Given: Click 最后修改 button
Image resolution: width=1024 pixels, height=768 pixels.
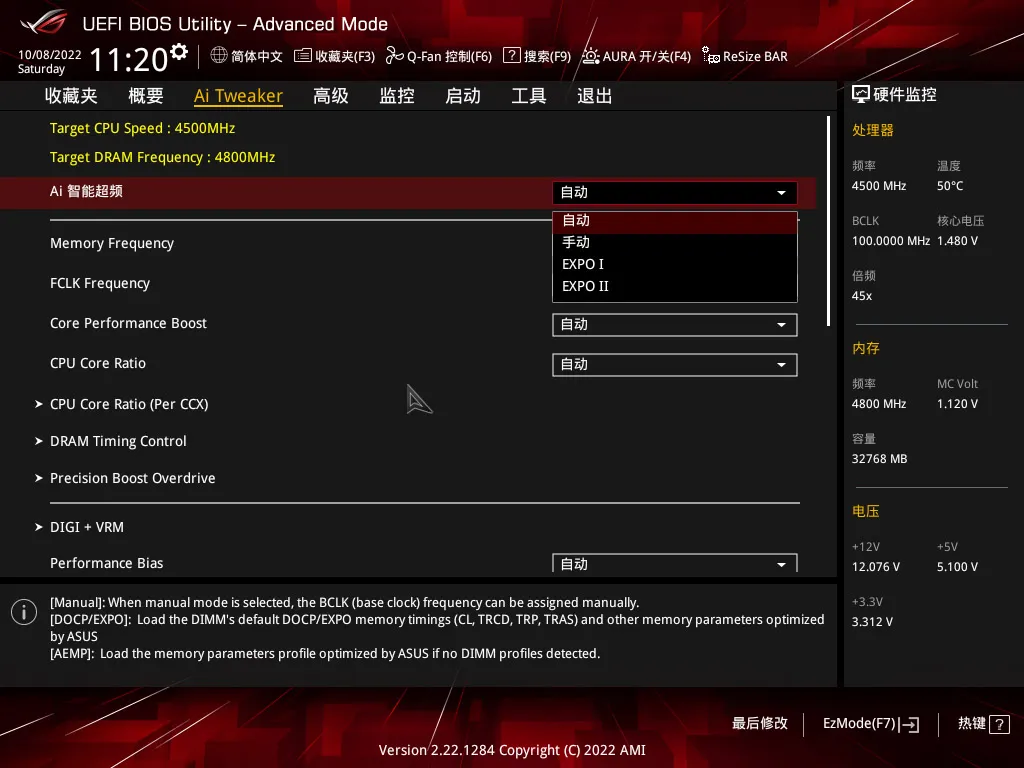Looking at the screenshot, I should click(760, 724).
